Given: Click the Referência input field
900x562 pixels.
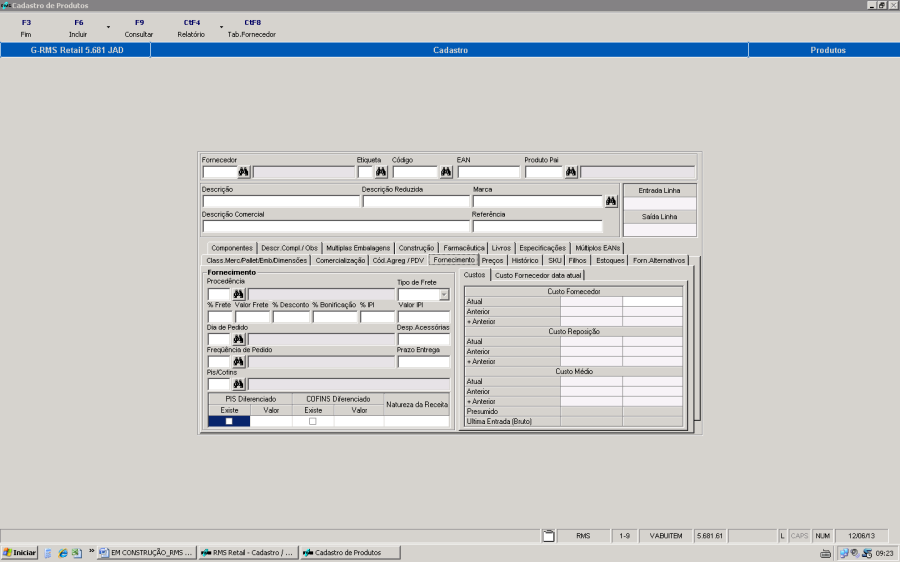Looking at the screenshot, I should click(x=537, y=226).
